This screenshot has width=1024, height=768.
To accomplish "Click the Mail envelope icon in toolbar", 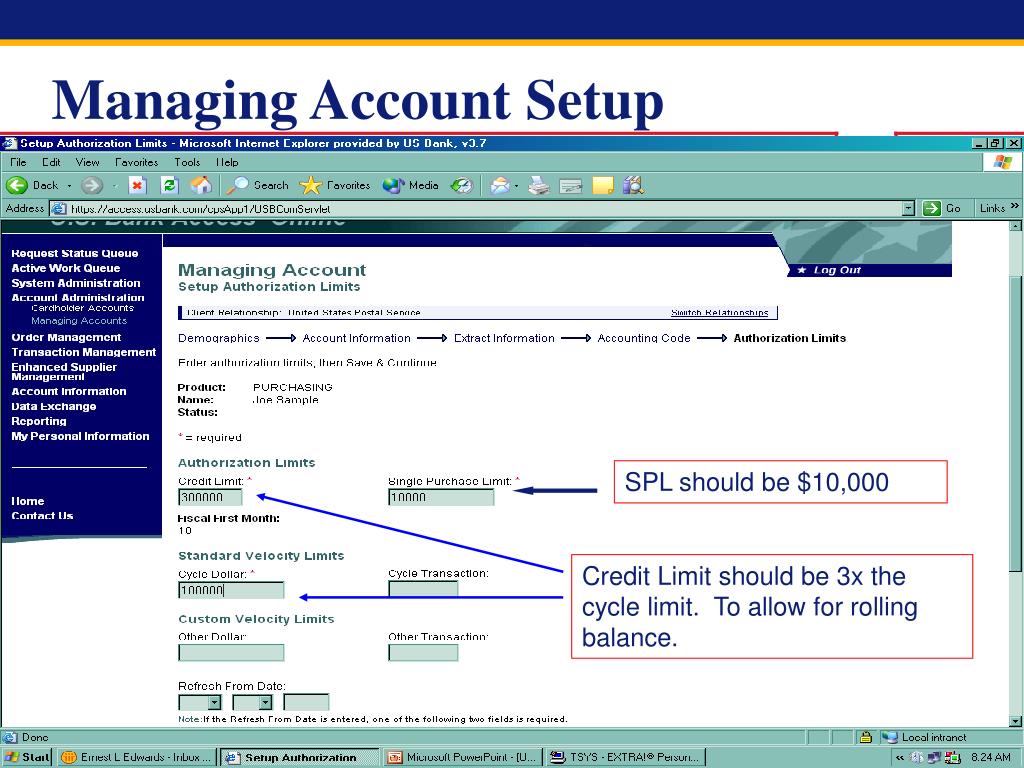I will coord(500,185).
